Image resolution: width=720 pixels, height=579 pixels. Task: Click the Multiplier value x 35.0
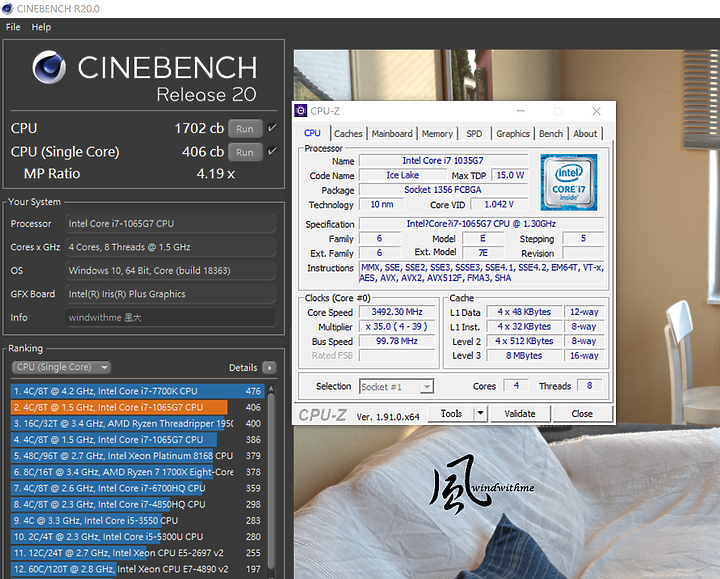(397, 326)
